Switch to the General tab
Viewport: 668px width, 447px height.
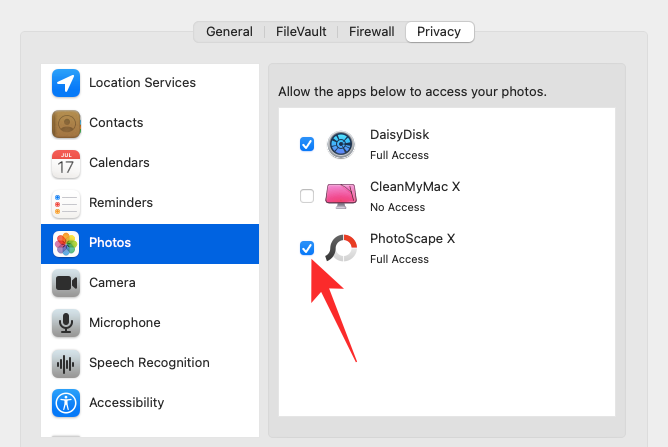(229, 32)
